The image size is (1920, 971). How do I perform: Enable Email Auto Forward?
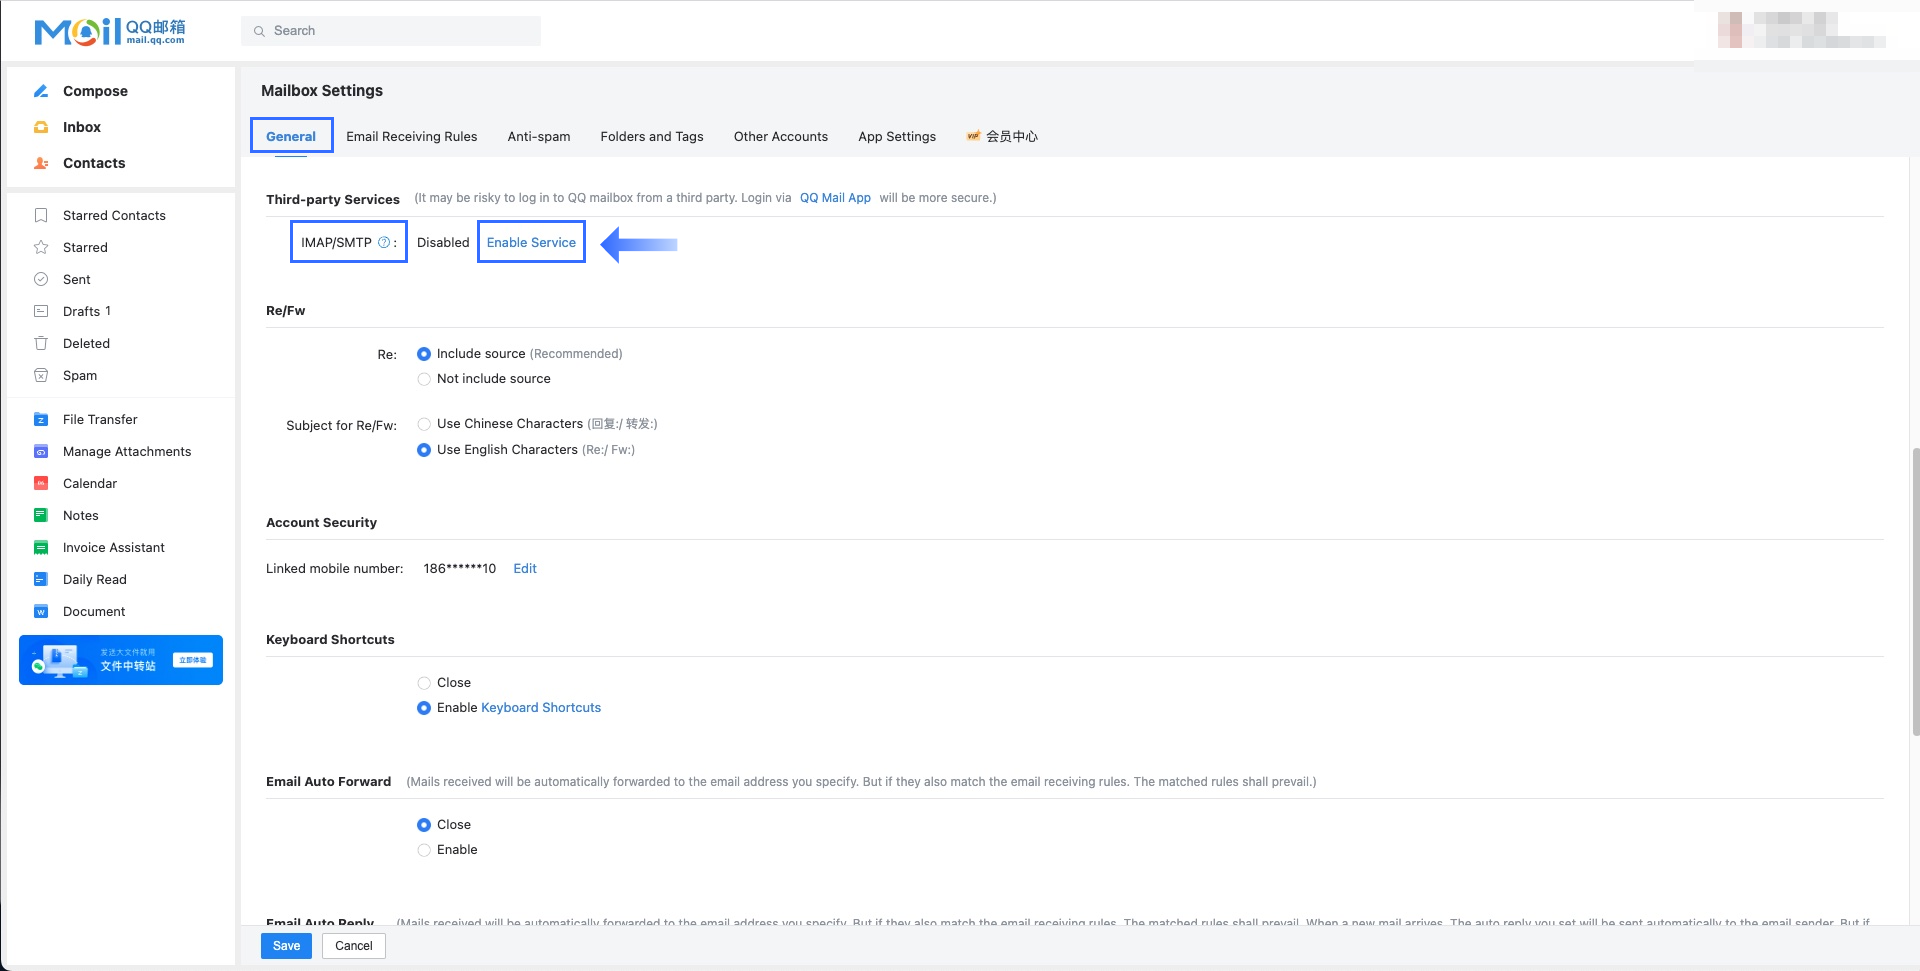424,849
